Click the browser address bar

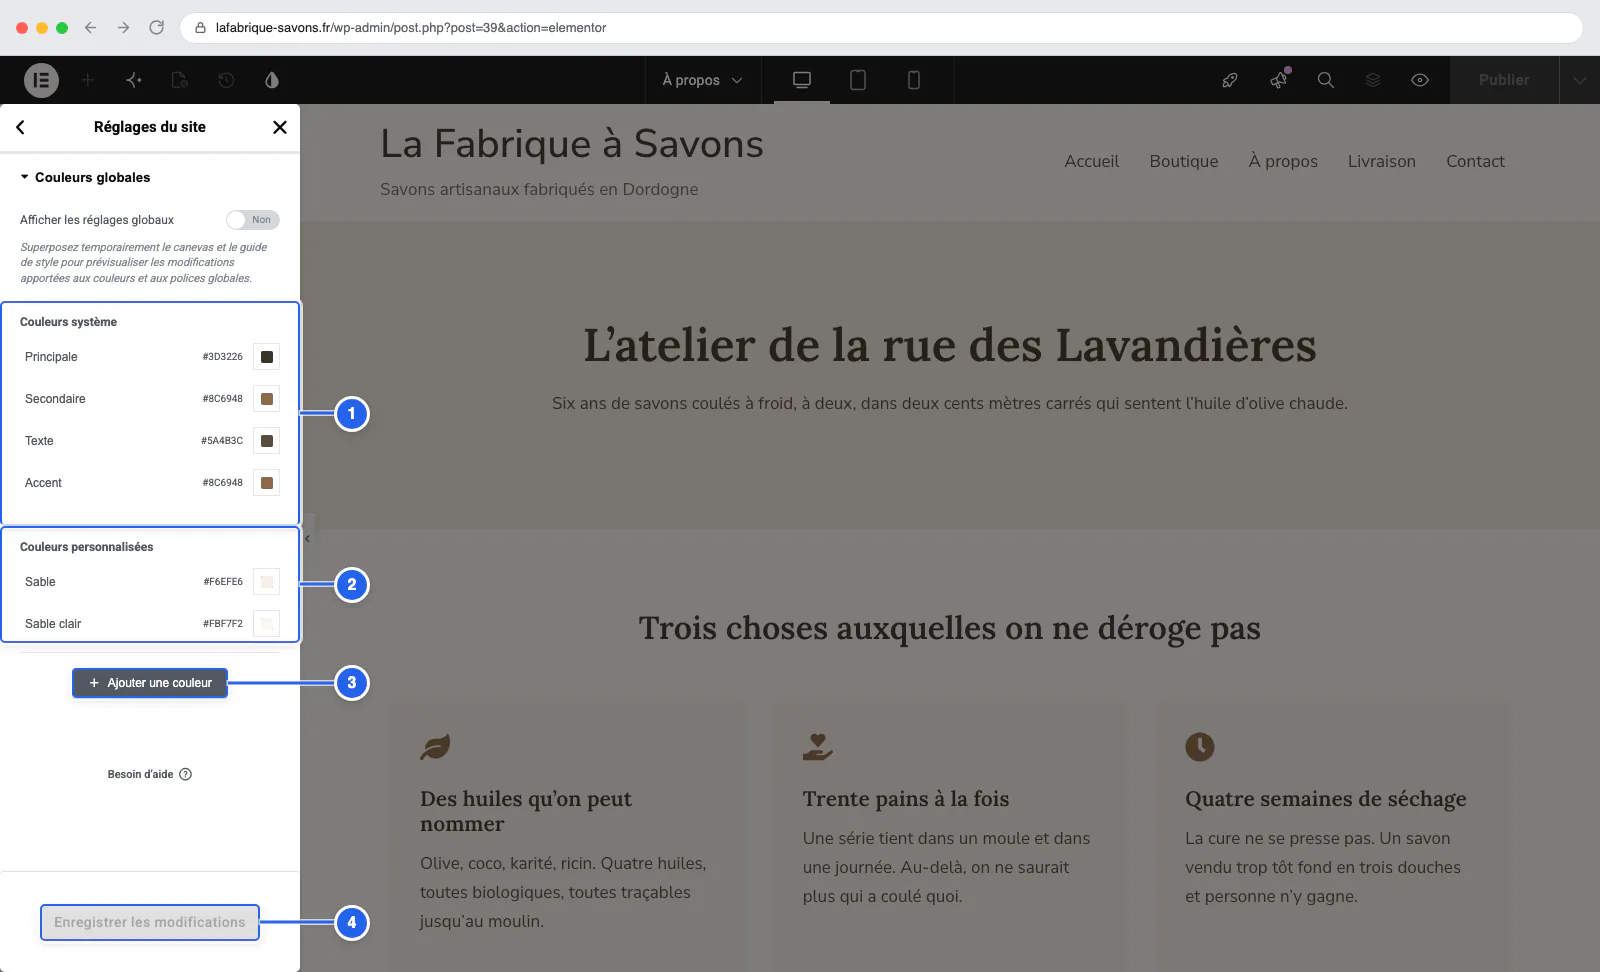pos(880,28)
